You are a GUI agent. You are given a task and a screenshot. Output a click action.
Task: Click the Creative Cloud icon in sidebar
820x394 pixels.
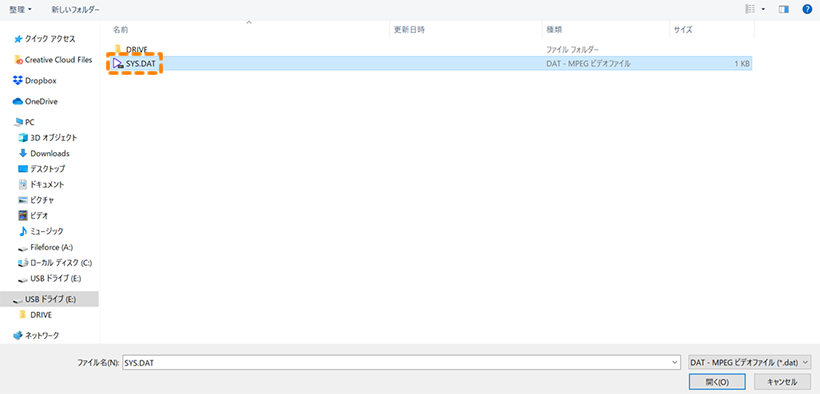(x=18, y=60)
